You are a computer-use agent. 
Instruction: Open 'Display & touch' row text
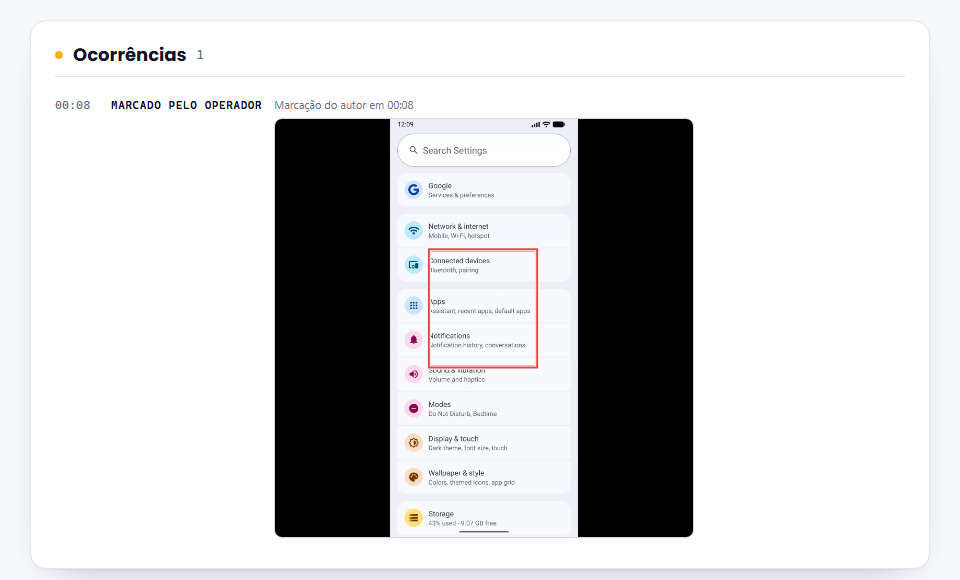[453, 439]
